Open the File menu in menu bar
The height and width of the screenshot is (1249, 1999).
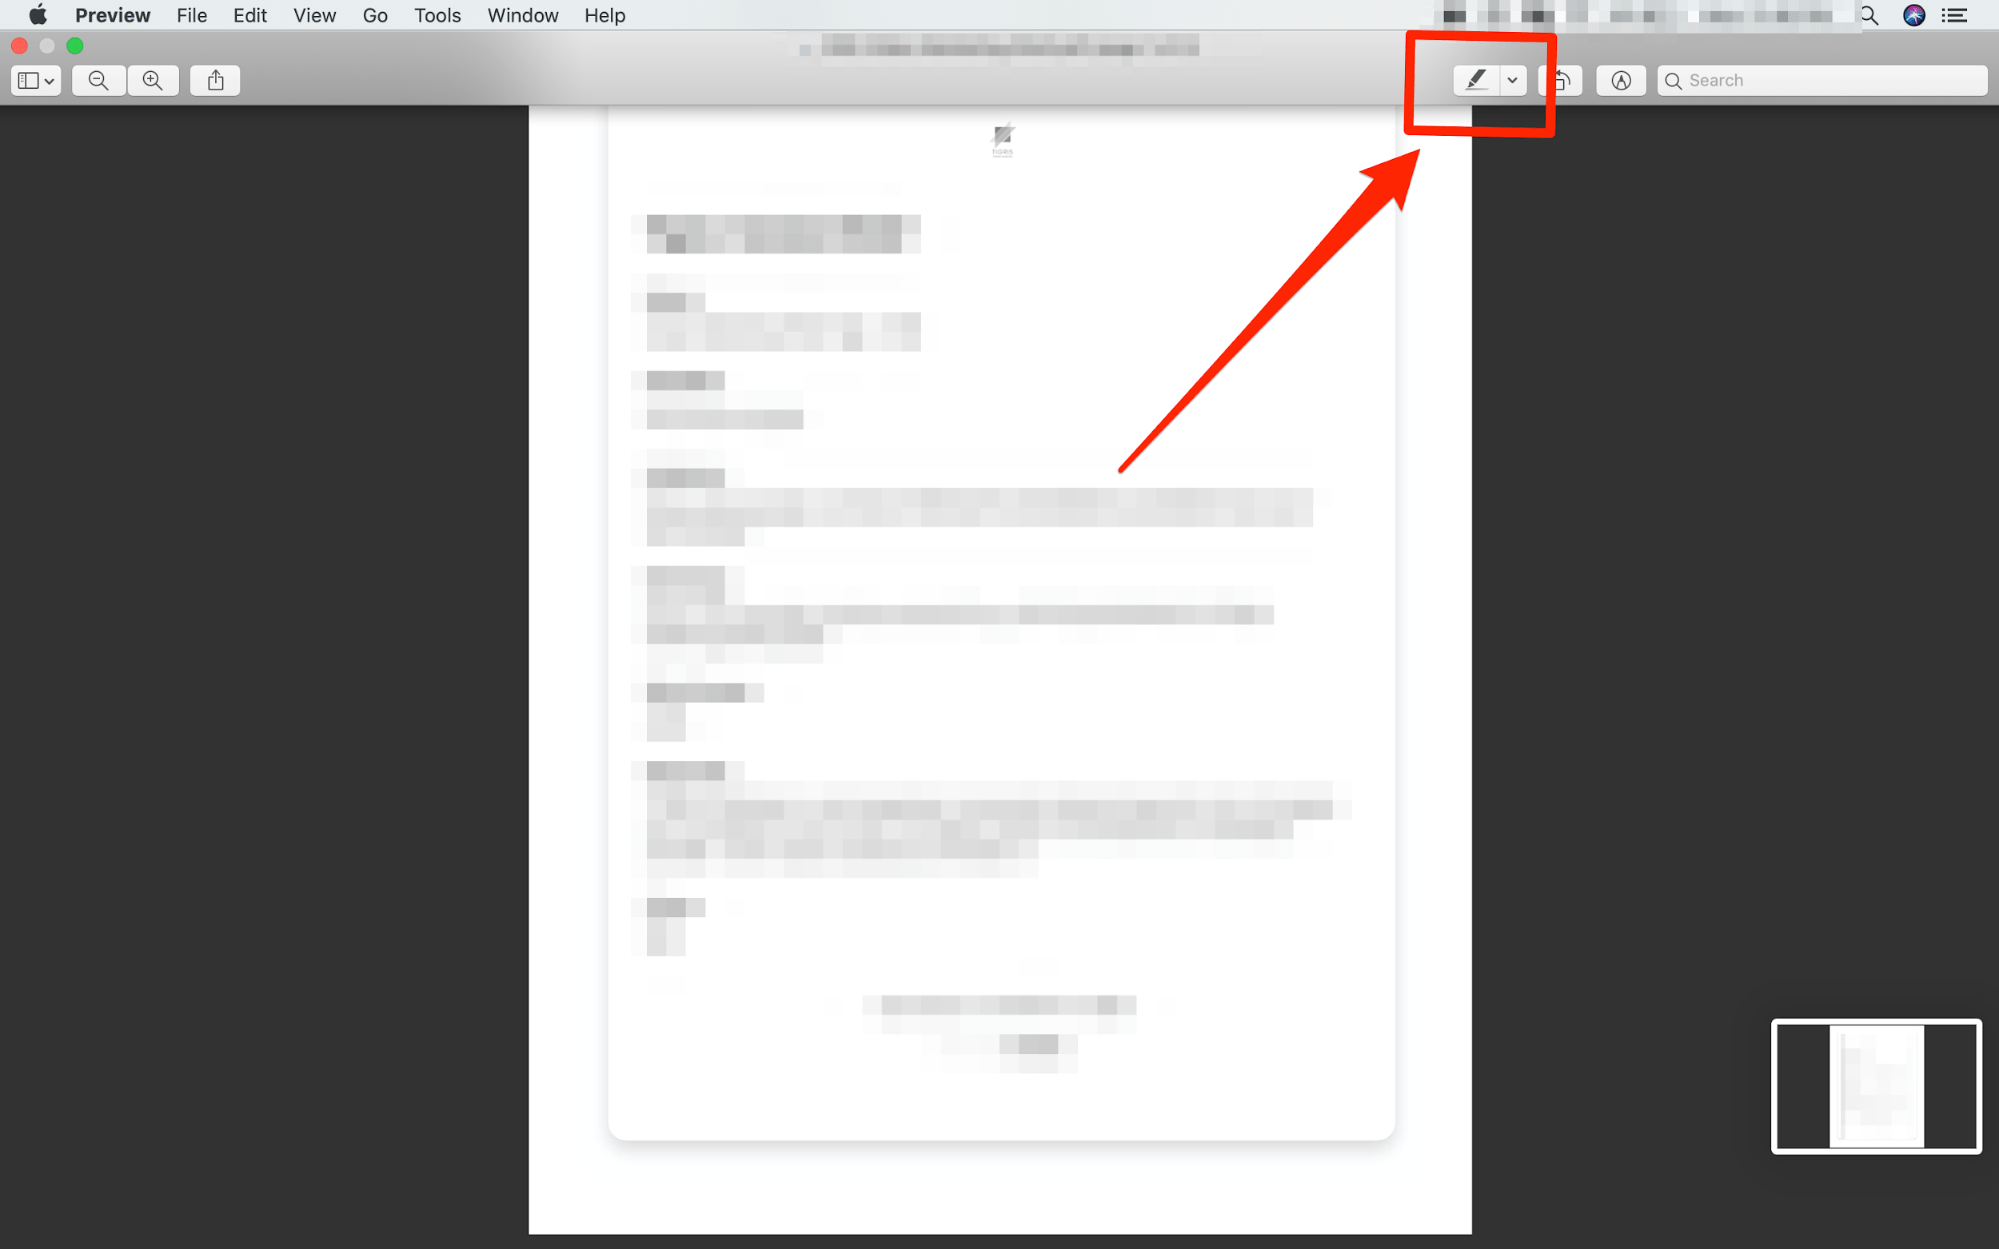point(191,16)
